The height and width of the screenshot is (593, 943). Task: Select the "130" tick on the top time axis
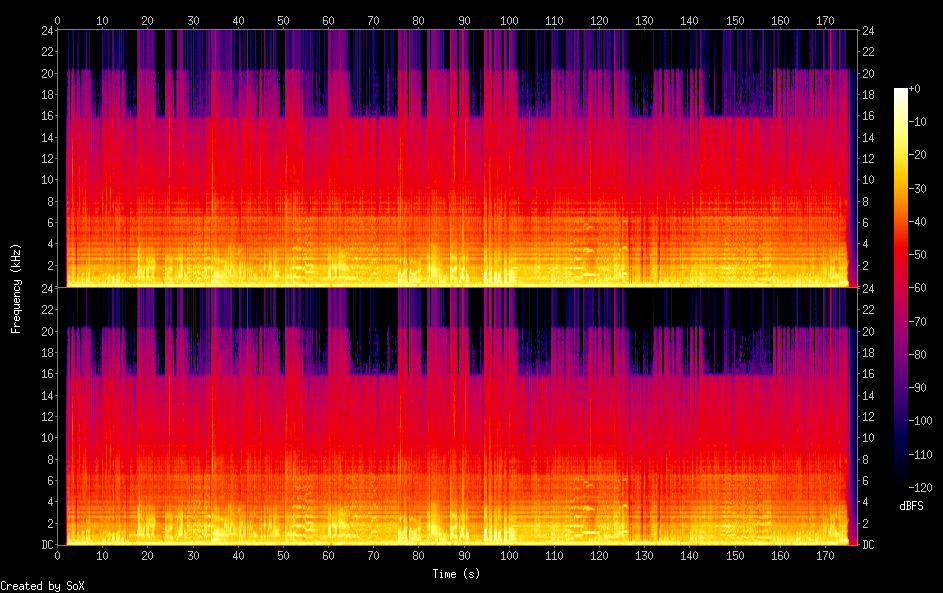[x=644, y=20]
